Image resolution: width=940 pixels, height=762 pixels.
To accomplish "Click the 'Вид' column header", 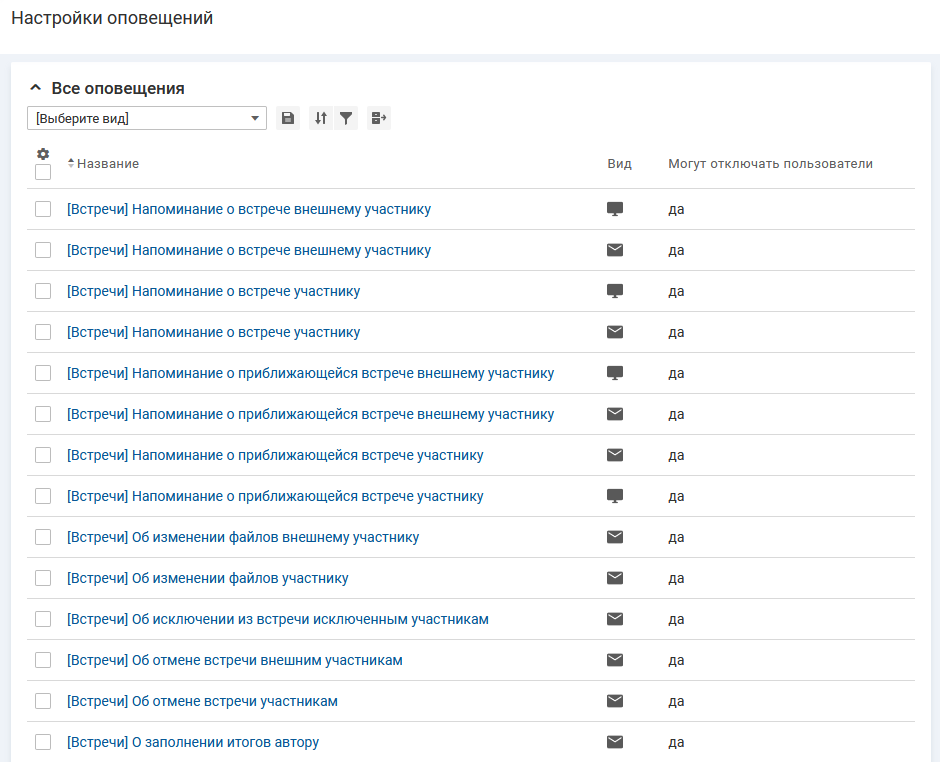I will coord(619,163).
